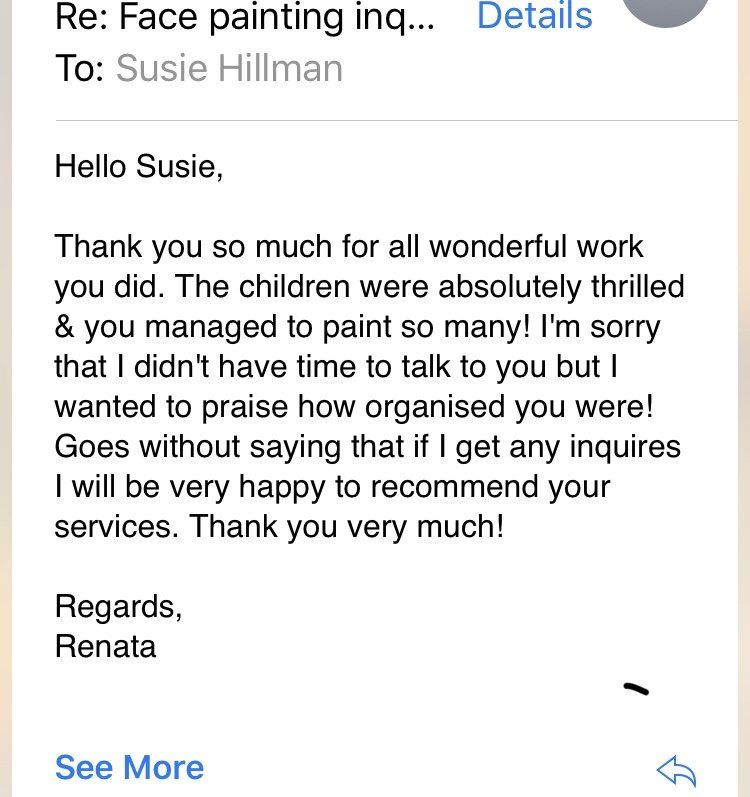This screenshot has width=750, height=797.
Task: Open the reply arrow icon
Action: coord(676,771)
